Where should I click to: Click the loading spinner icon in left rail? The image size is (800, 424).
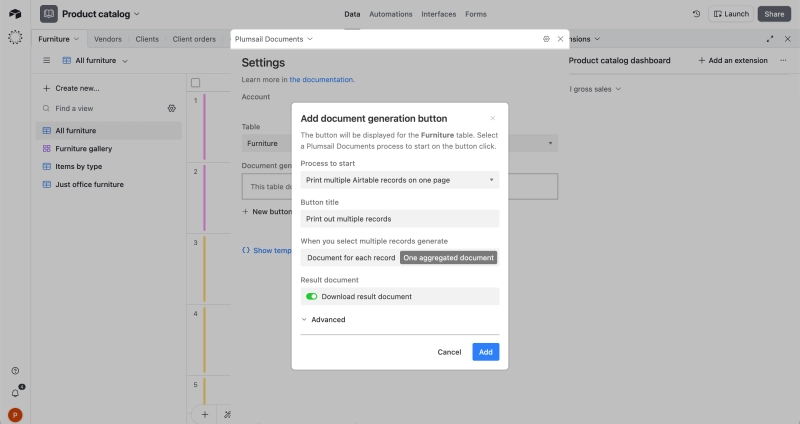(x=15, y=37)
